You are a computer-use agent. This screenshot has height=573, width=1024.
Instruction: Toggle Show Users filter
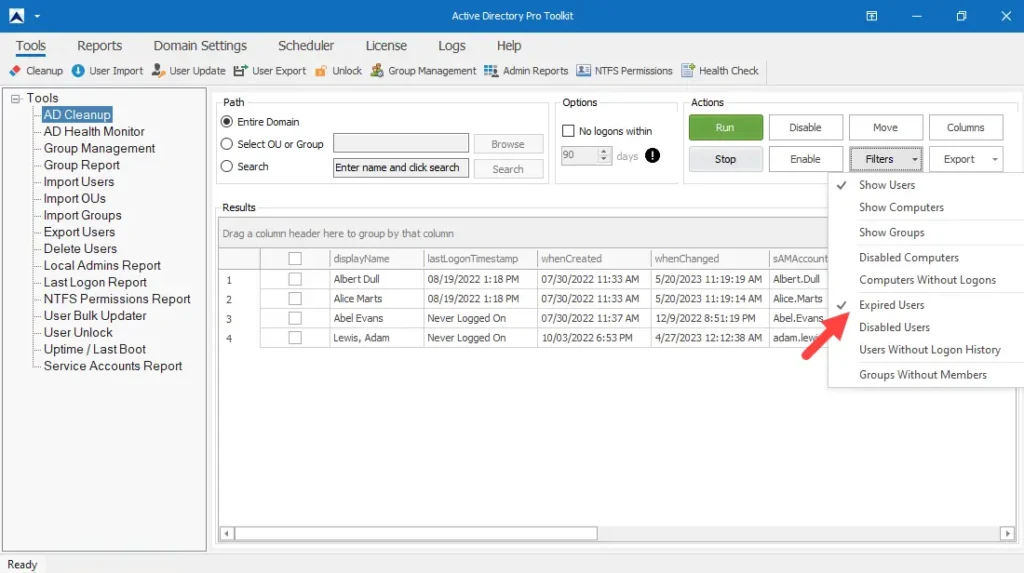click(925, 185)
